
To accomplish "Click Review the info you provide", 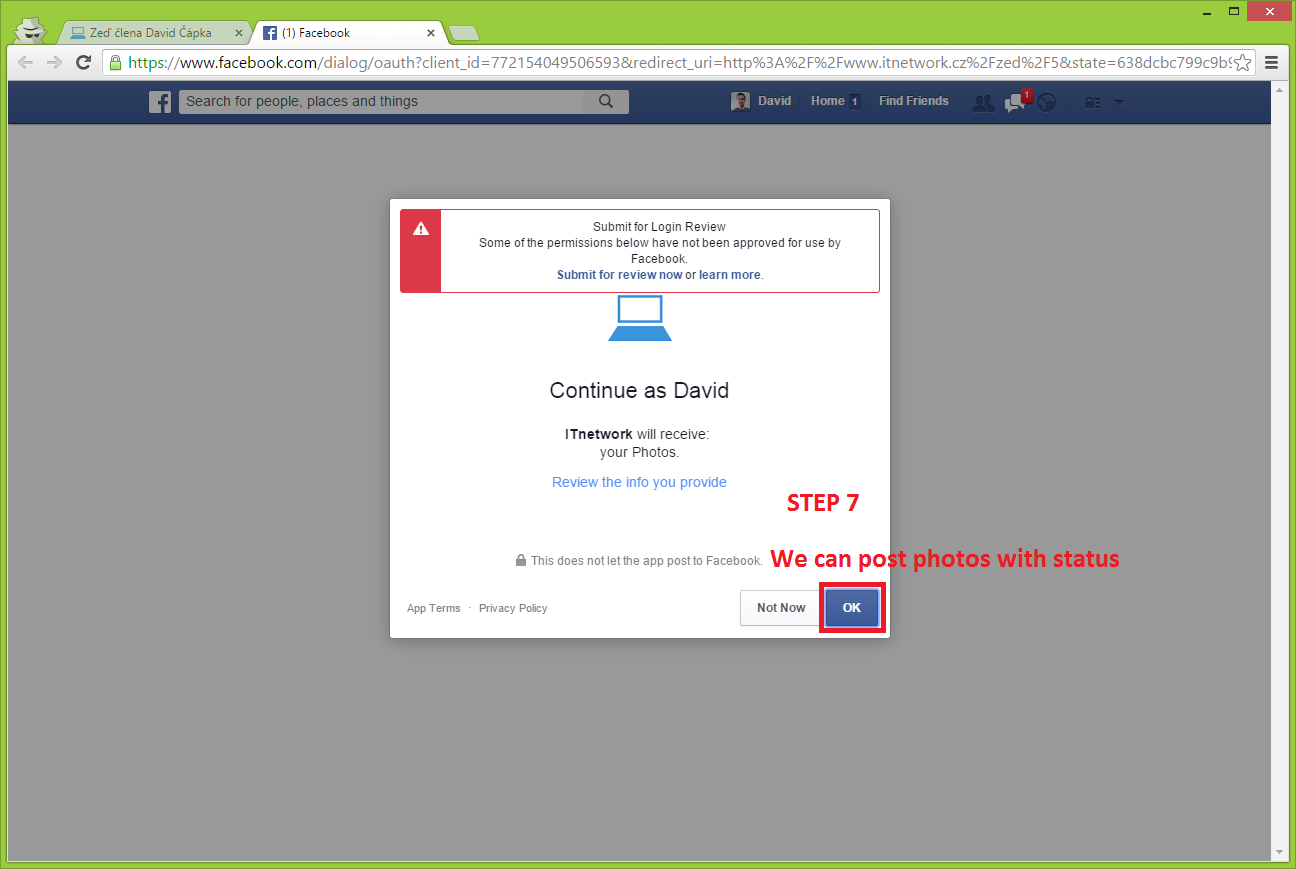I will [x=639, y=482].
